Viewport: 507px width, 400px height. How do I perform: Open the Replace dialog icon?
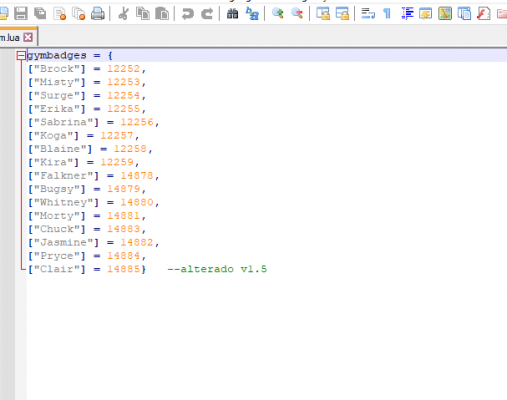click(x=252, y=14)
